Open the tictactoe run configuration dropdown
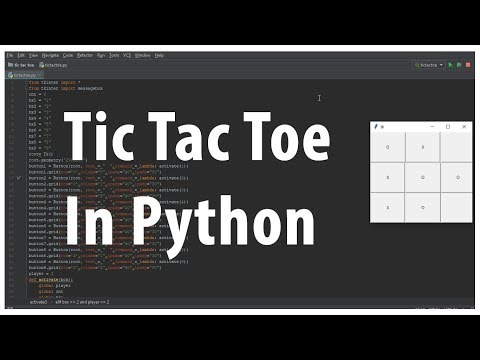 (429, 65)
